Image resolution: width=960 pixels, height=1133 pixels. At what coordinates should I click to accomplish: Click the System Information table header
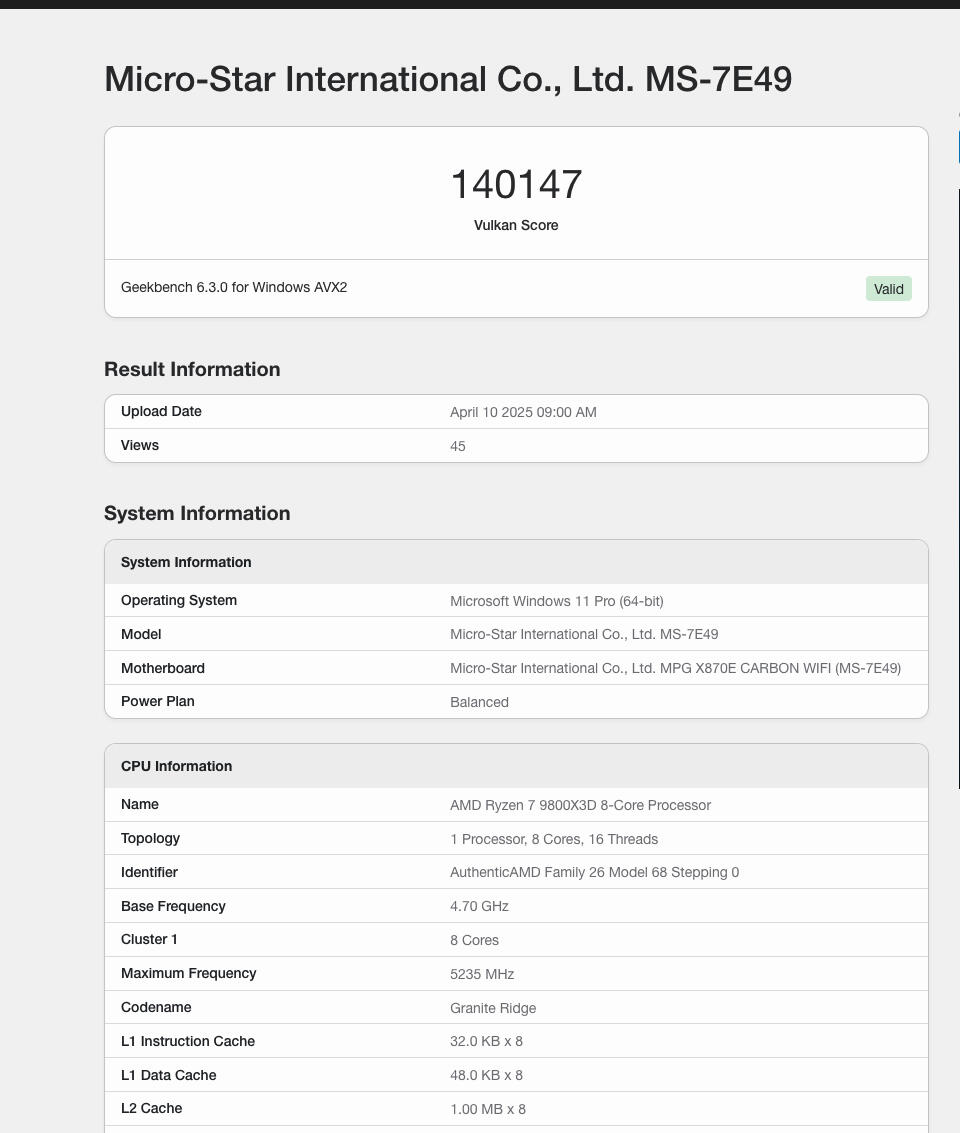[x=516, y=562]
